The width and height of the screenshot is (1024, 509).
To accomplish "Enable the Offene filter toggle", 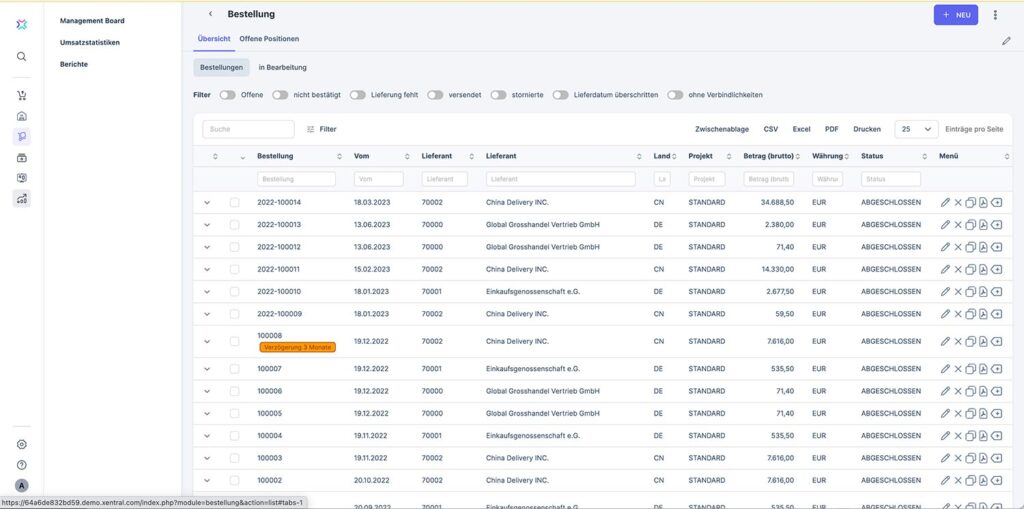I will coord(227,95).
